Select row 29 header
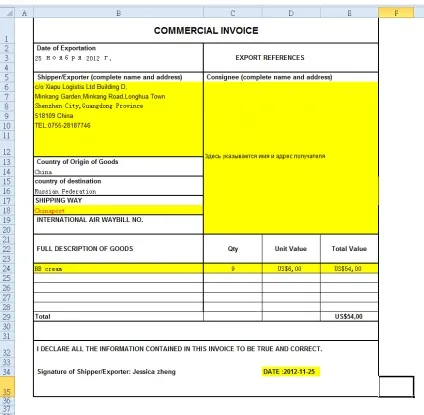The height and width of the screenshot is (415, 424). click(x=7, y=317)
